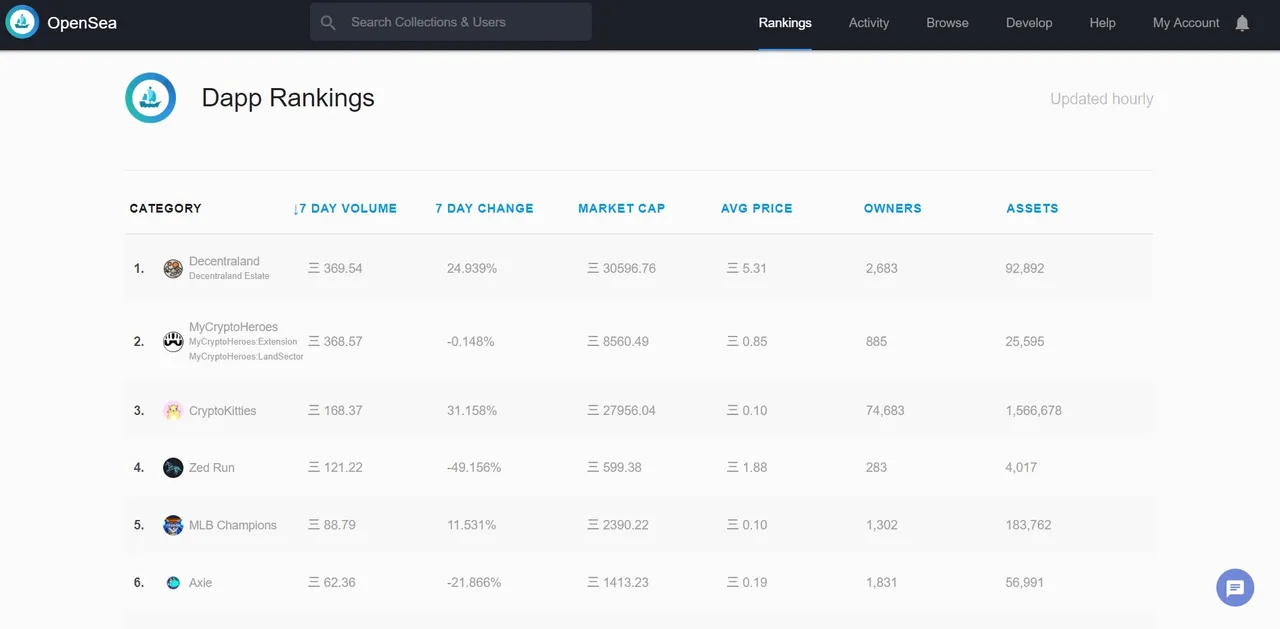Click MLB Champions' 88.79 volume value
1280x629 pixels.
click(x=332, y=525)
